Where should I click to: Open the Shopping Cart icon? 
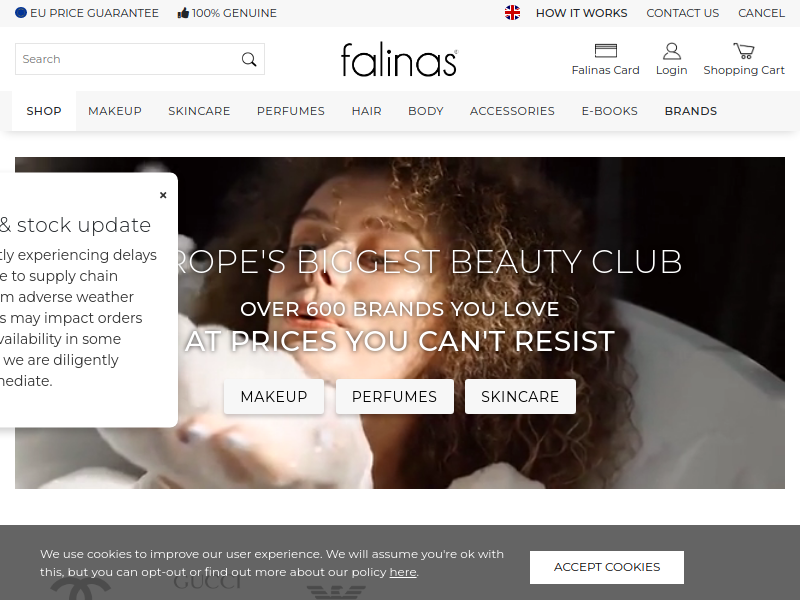[x=744, y=51]
